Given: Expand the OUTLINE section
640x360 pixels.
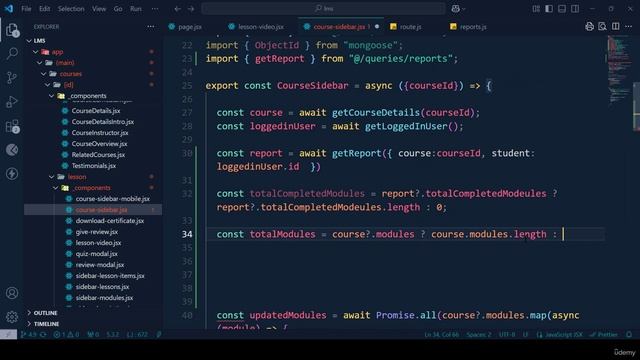Looking at the screenshot, I should (45, 313).
